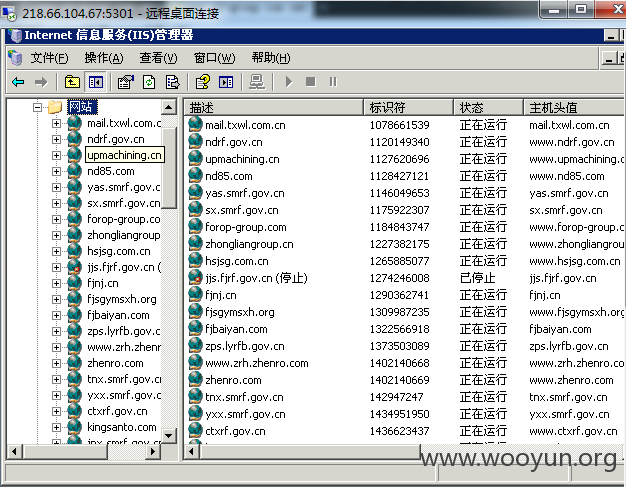Sort by the 标识符 column header

click(x=408, y=107)
